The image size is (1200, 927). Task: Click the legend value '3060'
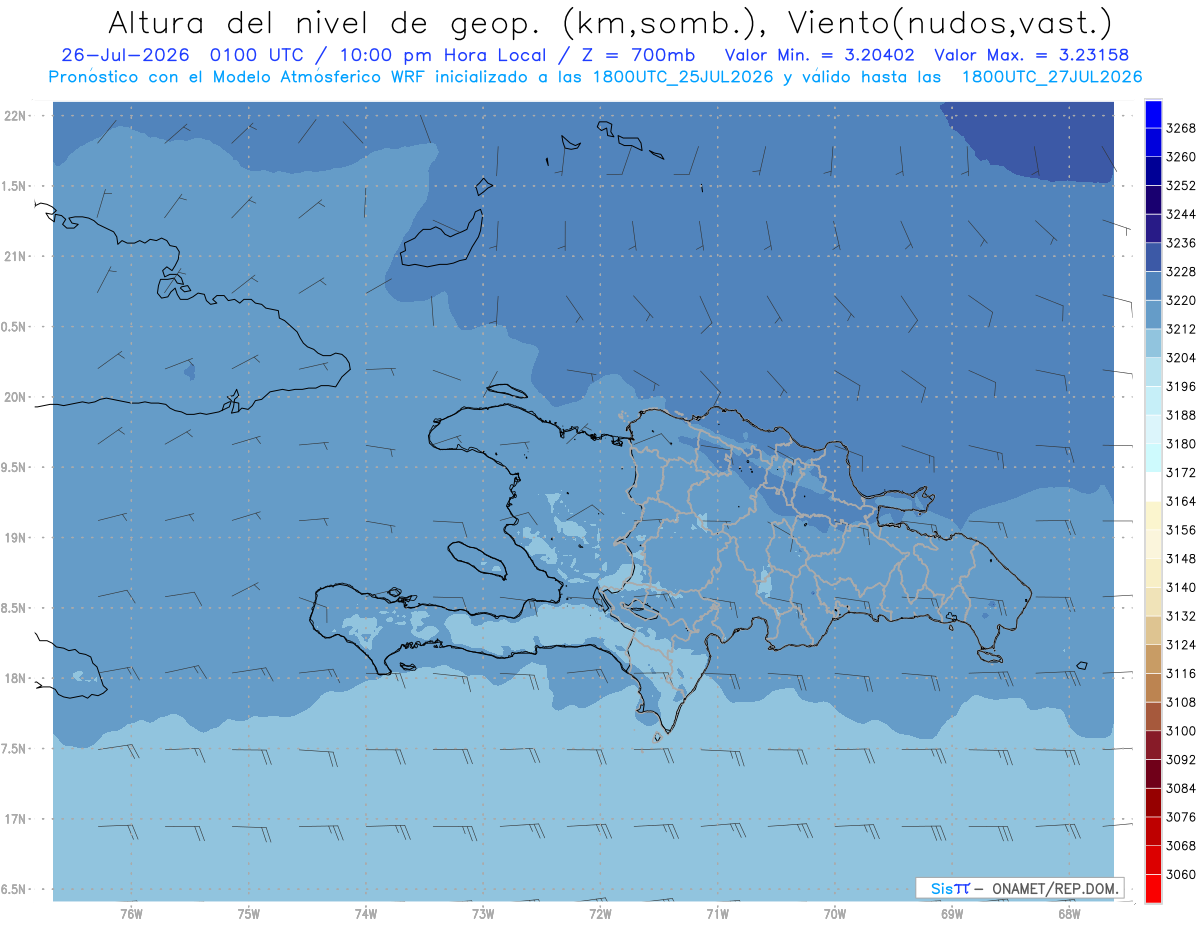1180,874
